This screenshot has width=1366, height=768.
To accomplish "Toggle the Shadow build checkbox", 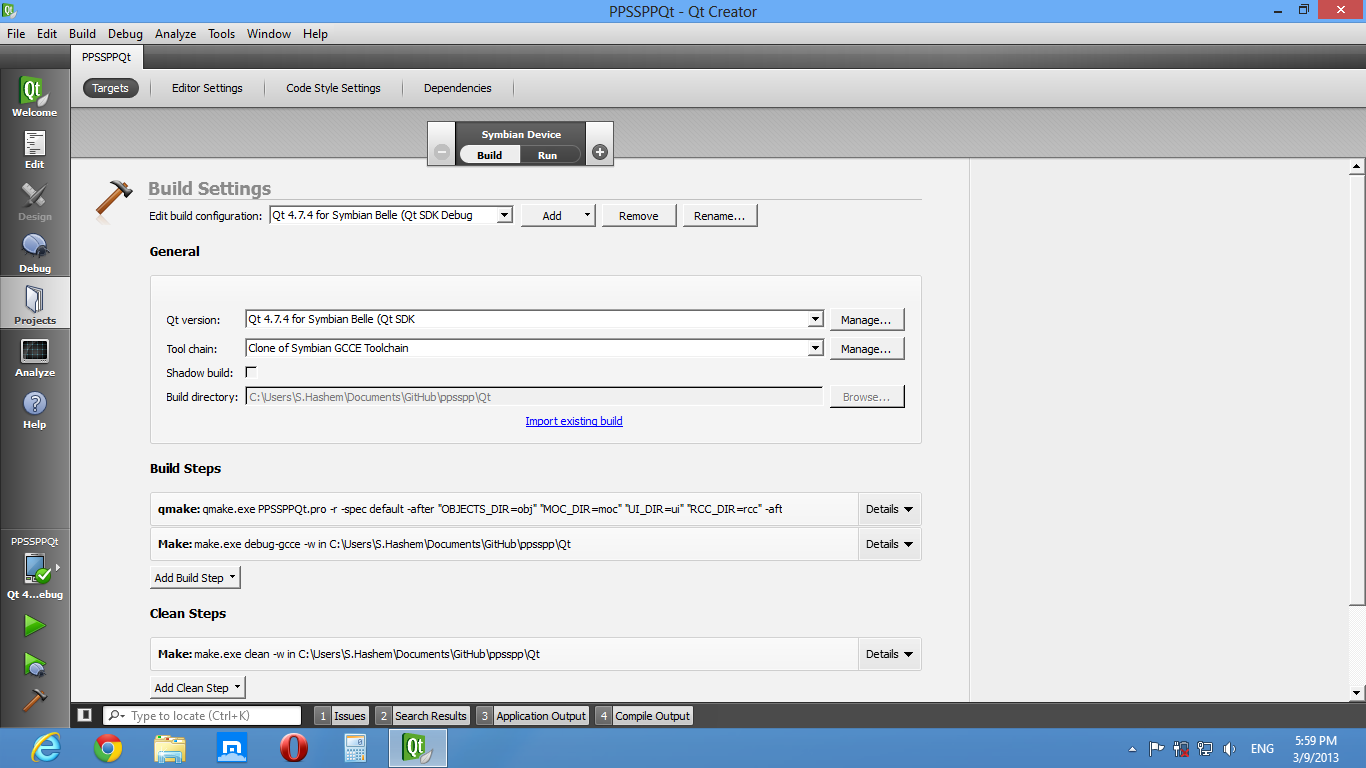I will pyautogui.click(x=251, y=372).
